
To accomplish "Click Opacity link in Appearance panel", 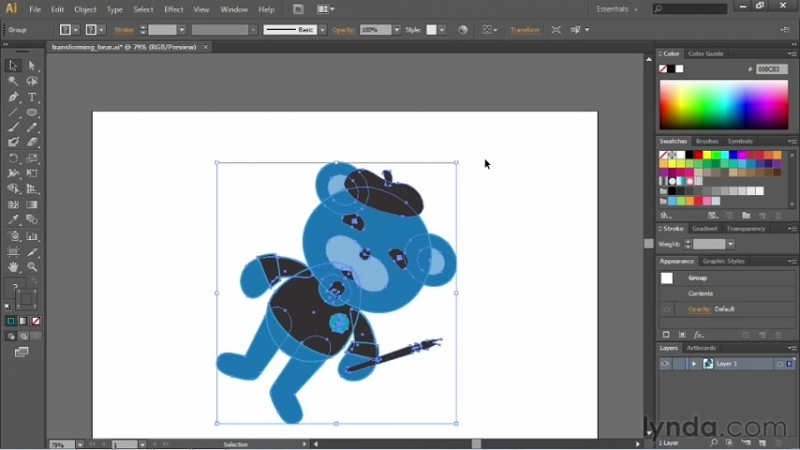I will coord(699,309).
